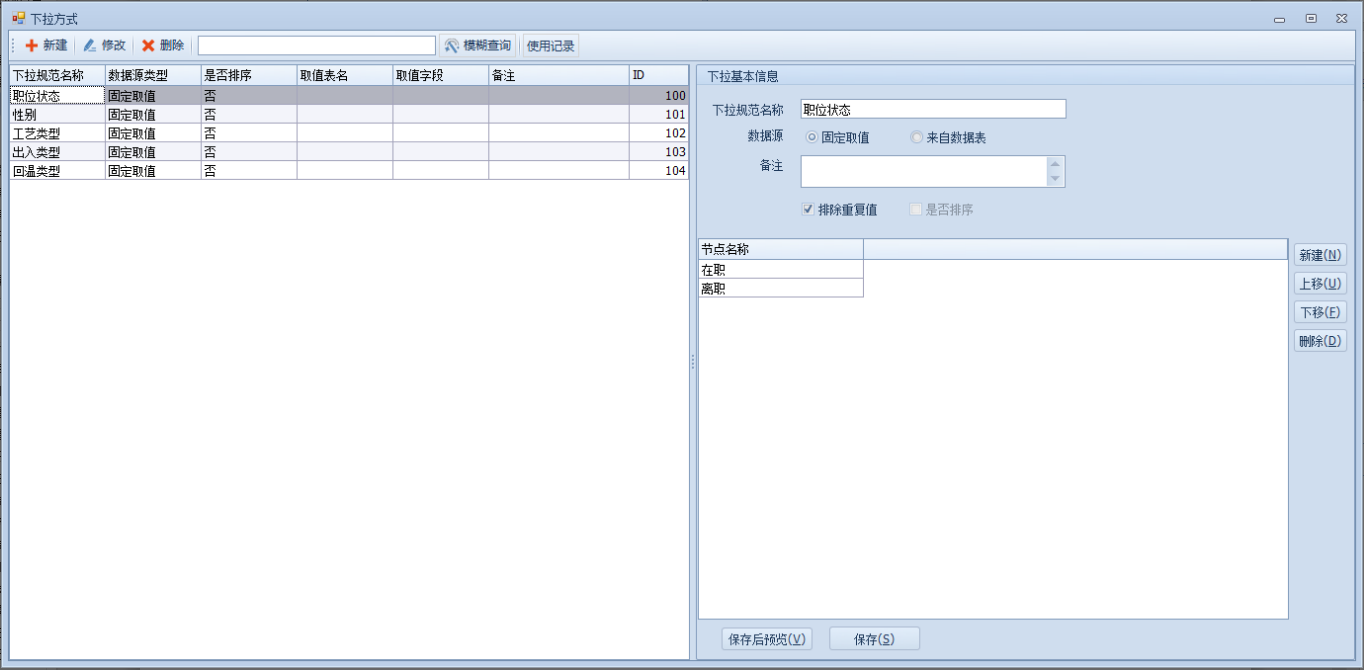Click the 新建(N) node button
The height and width of the screenshot is (670, 1364).
1320,255
